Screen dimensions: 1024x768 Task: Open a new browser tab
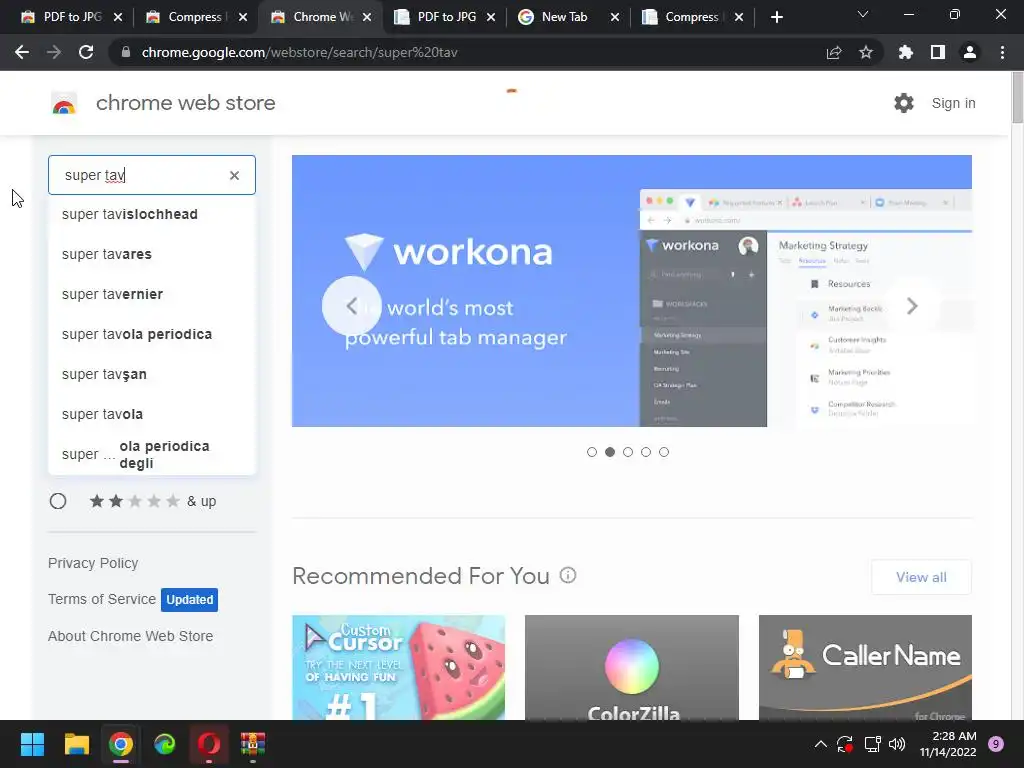776,17
